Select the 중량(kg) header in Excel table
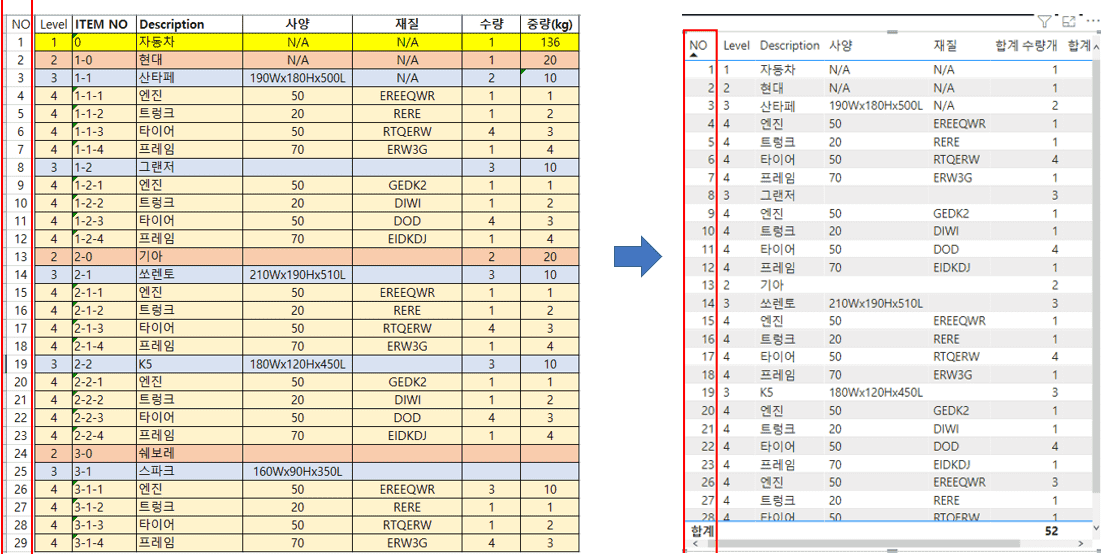Image resolution: width=1105 pixels, height=554 pixels. (550, 24)
